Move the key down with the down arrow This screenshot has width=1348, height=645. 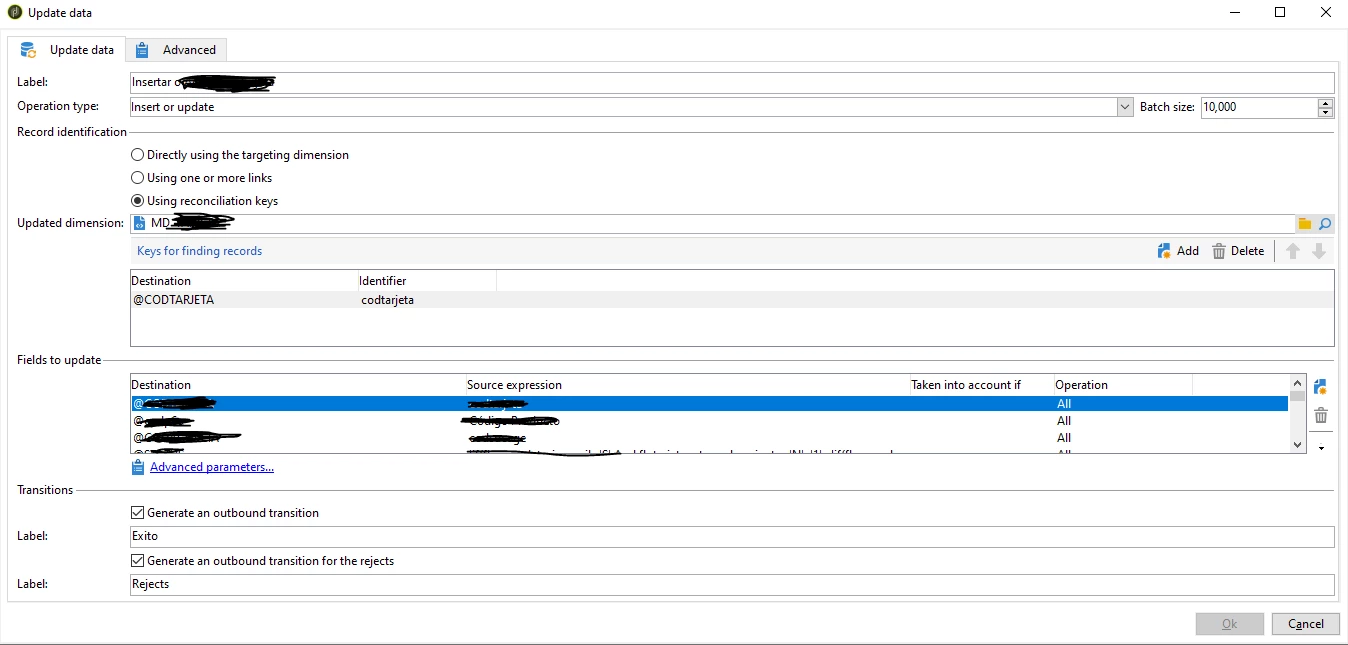[1319, 251]
